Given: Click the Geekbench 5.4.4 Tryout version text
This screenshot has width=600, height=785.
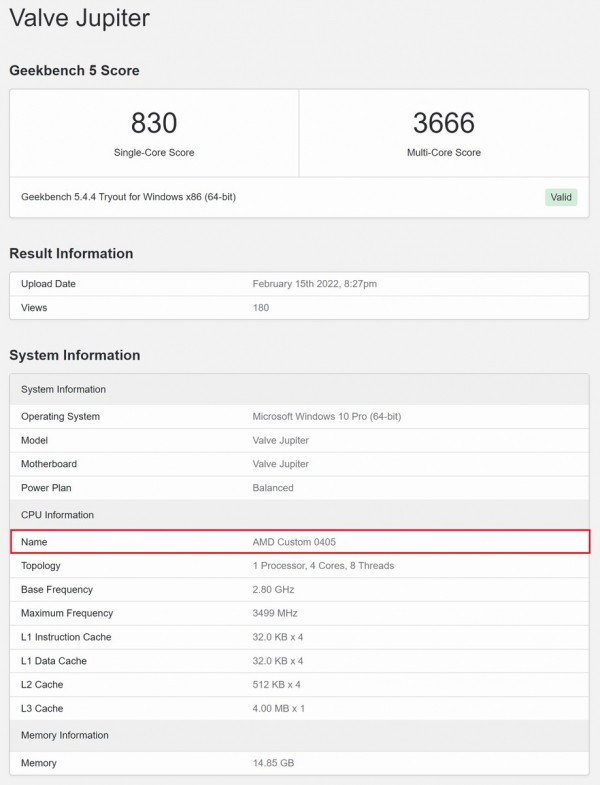Looking at the screenshot, I should [x=128, y=197].
